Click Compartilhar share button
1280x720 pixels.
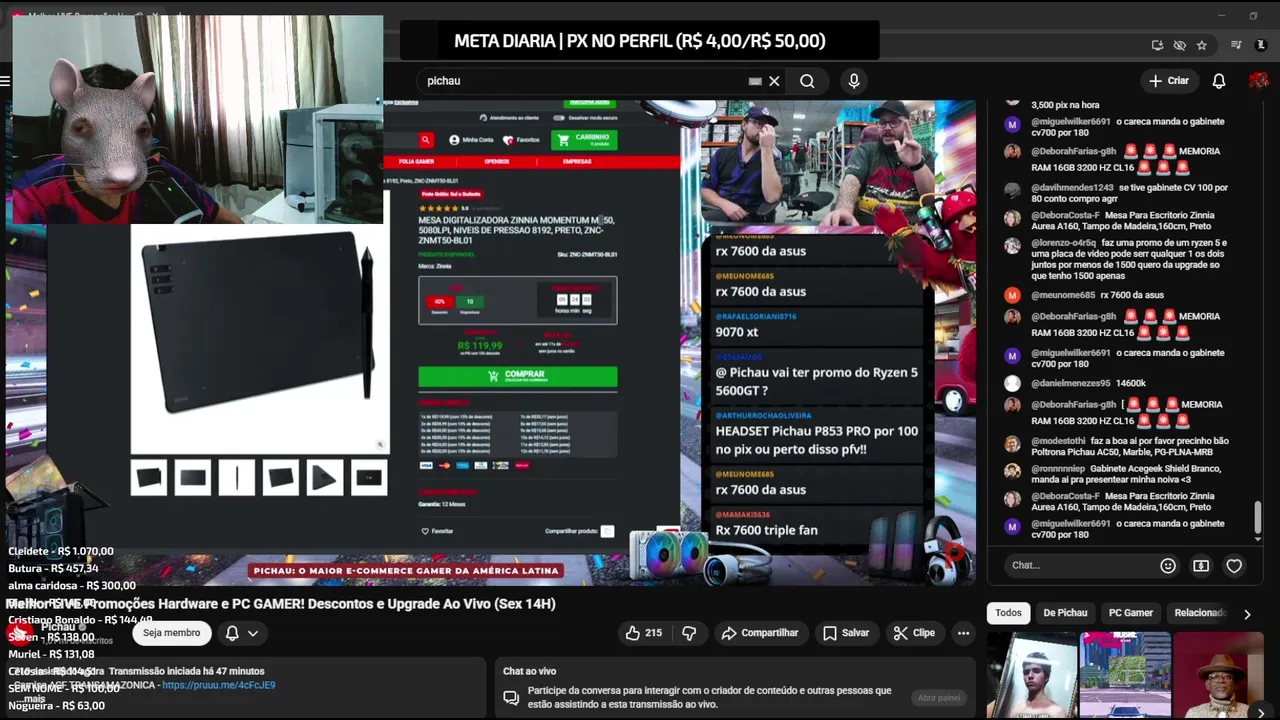760,633
